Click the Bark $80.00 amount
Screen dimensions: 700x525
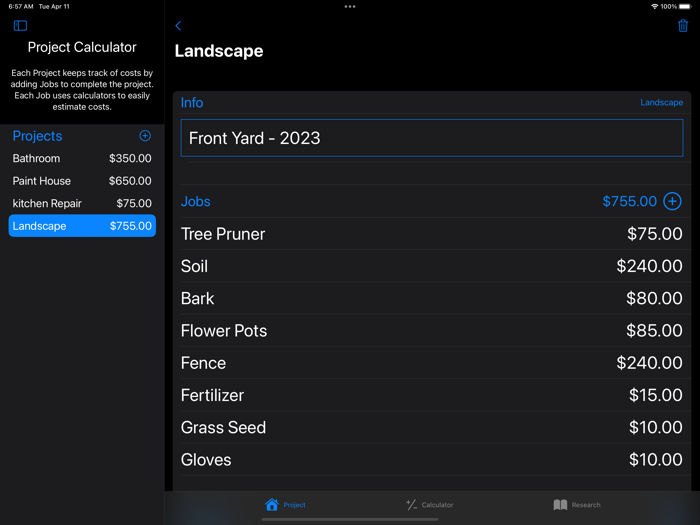[x=654, y=298]
